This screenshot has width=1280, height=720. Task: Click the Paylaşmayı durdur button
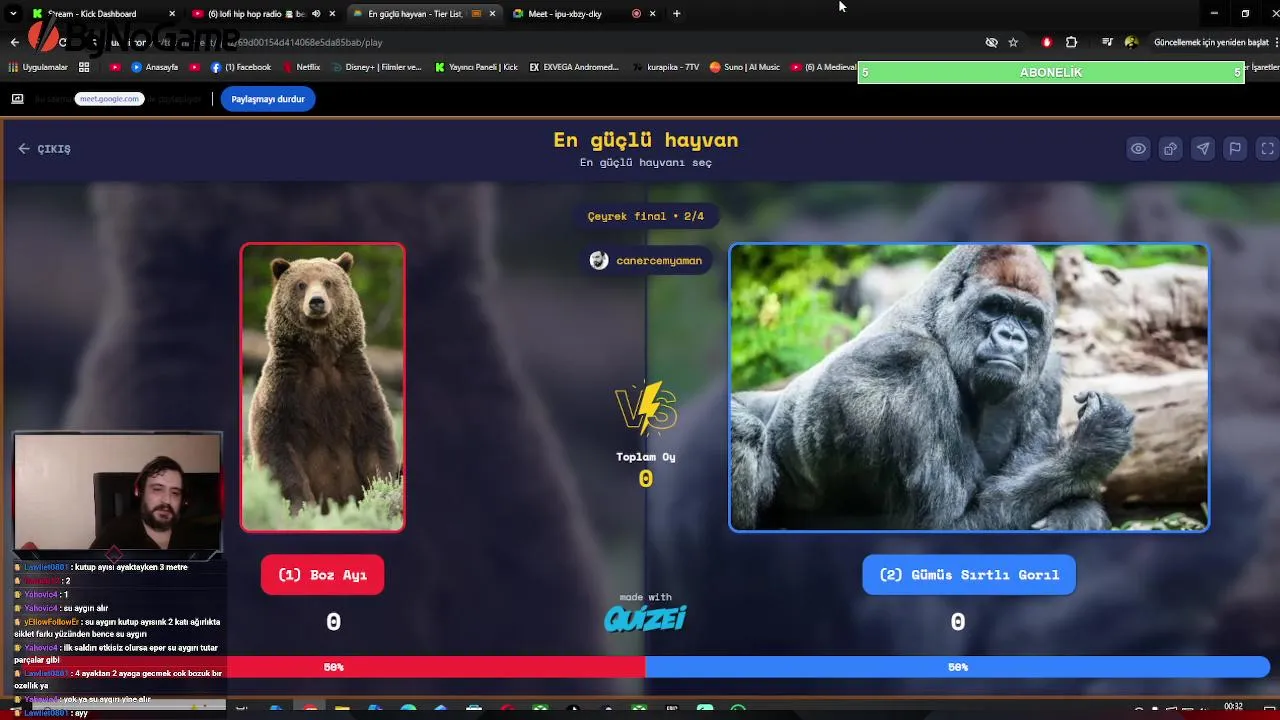[x=268, y=99]
